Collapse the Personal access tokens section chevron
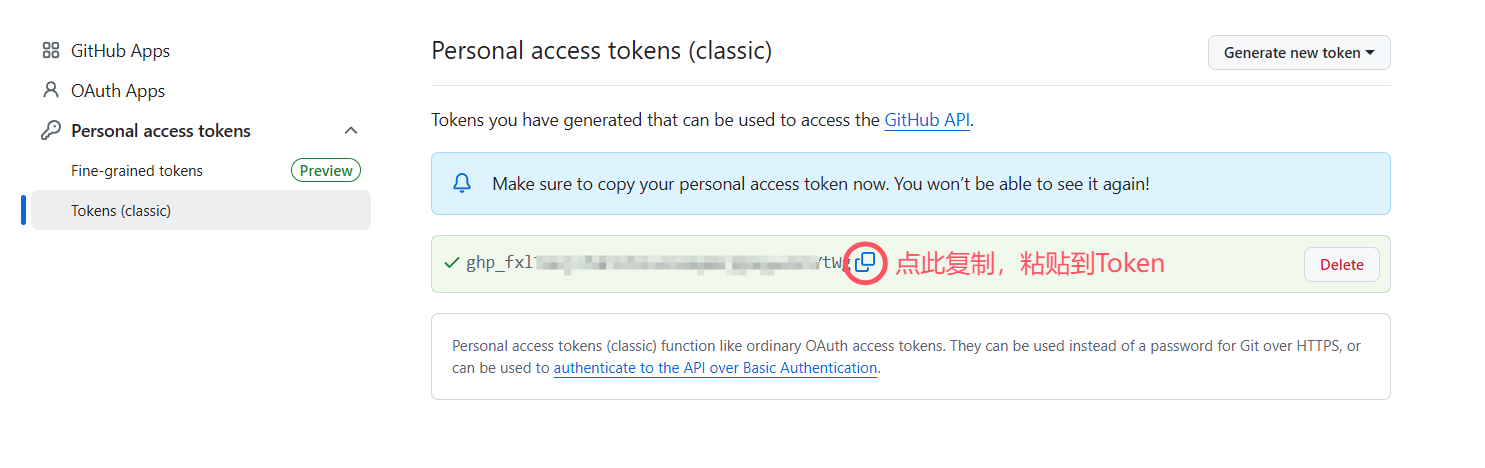The height and width of the screenshot is (468, 1485). 351,131
